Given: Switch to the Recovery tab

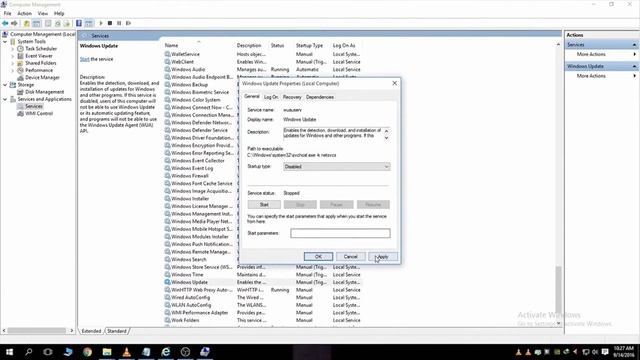Looking at the screenshot, I should [x=292, y=97].
